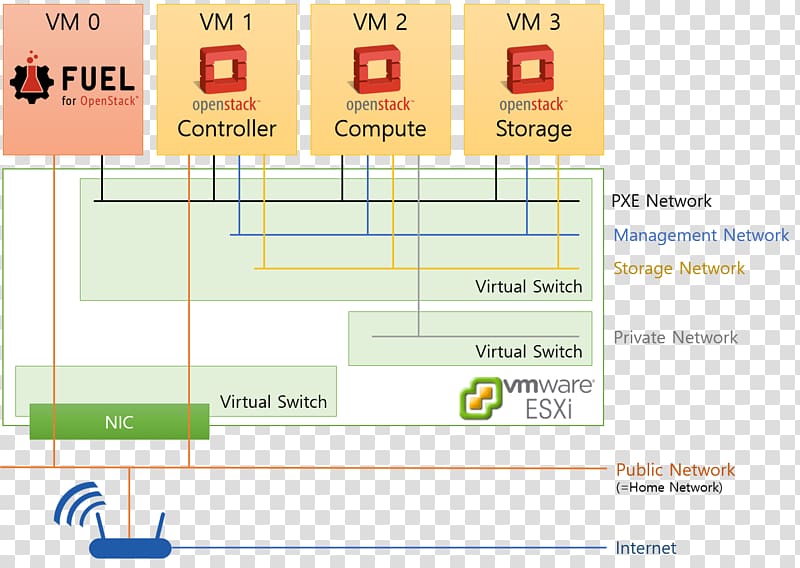
Task: Click the Virtual Switch label below Storage Network
Action: coord(529,286)
